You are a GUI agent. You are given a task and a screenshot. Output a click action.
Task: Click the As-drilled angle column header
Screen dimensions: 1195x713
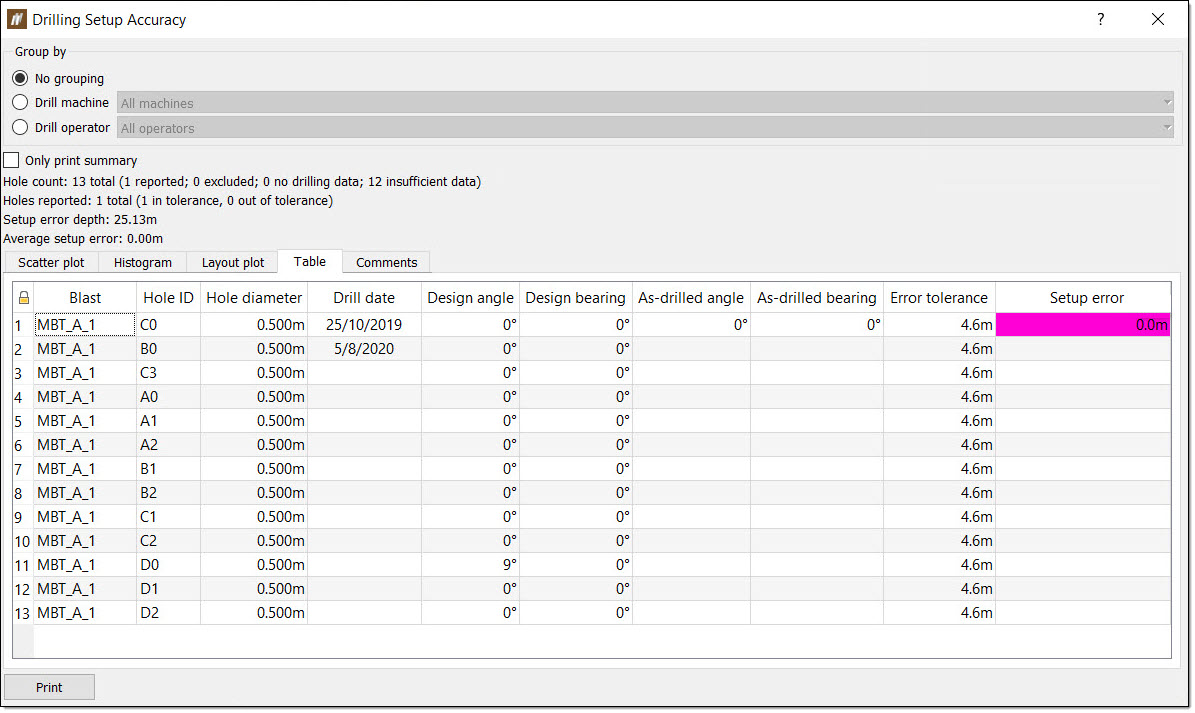[690, 298]
